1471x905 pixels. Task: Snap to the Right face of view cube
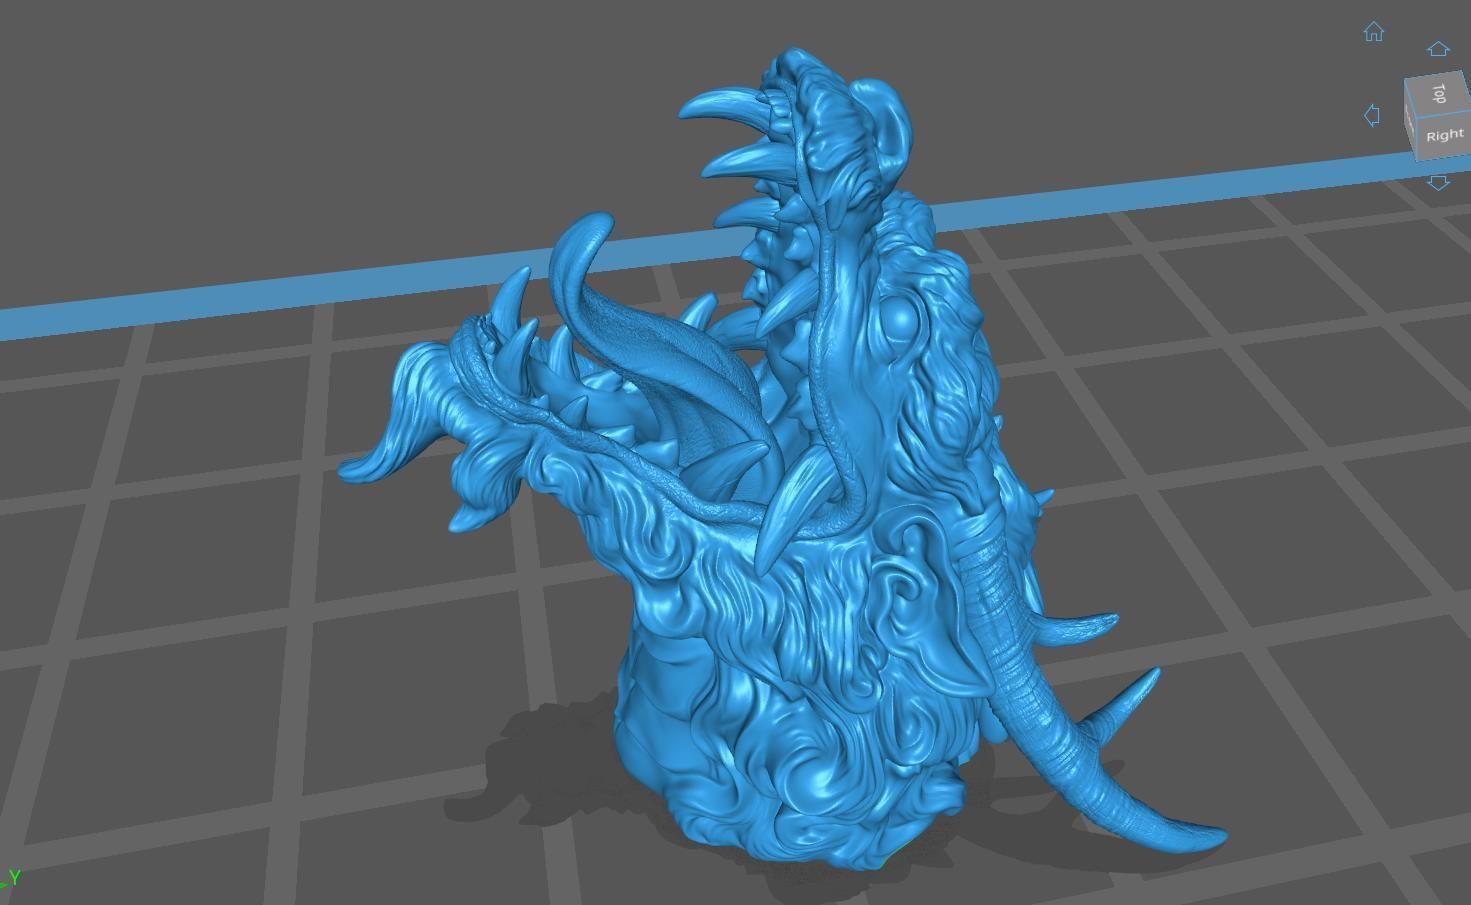(x=1443, y=135)
